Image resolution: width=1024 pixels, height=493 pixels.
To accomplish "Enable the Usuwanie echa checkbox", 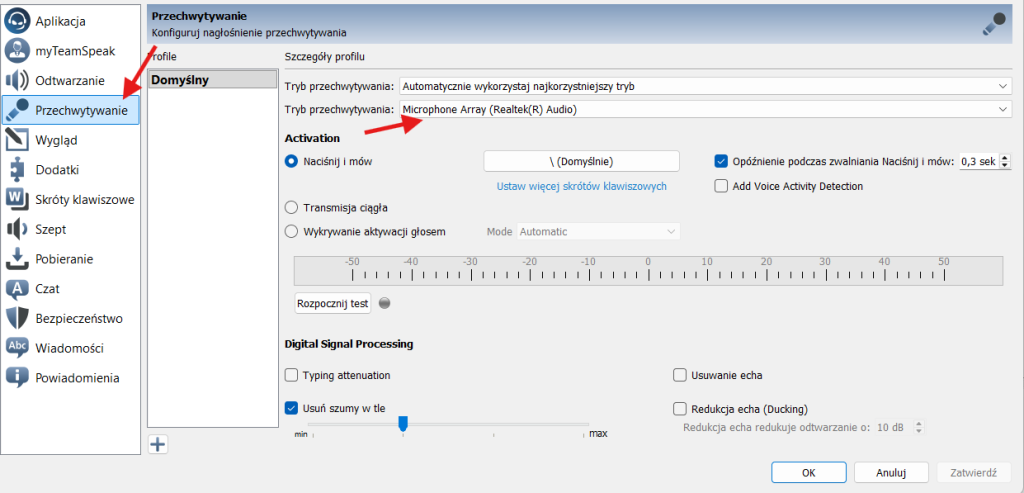I will tap(681, 375).
